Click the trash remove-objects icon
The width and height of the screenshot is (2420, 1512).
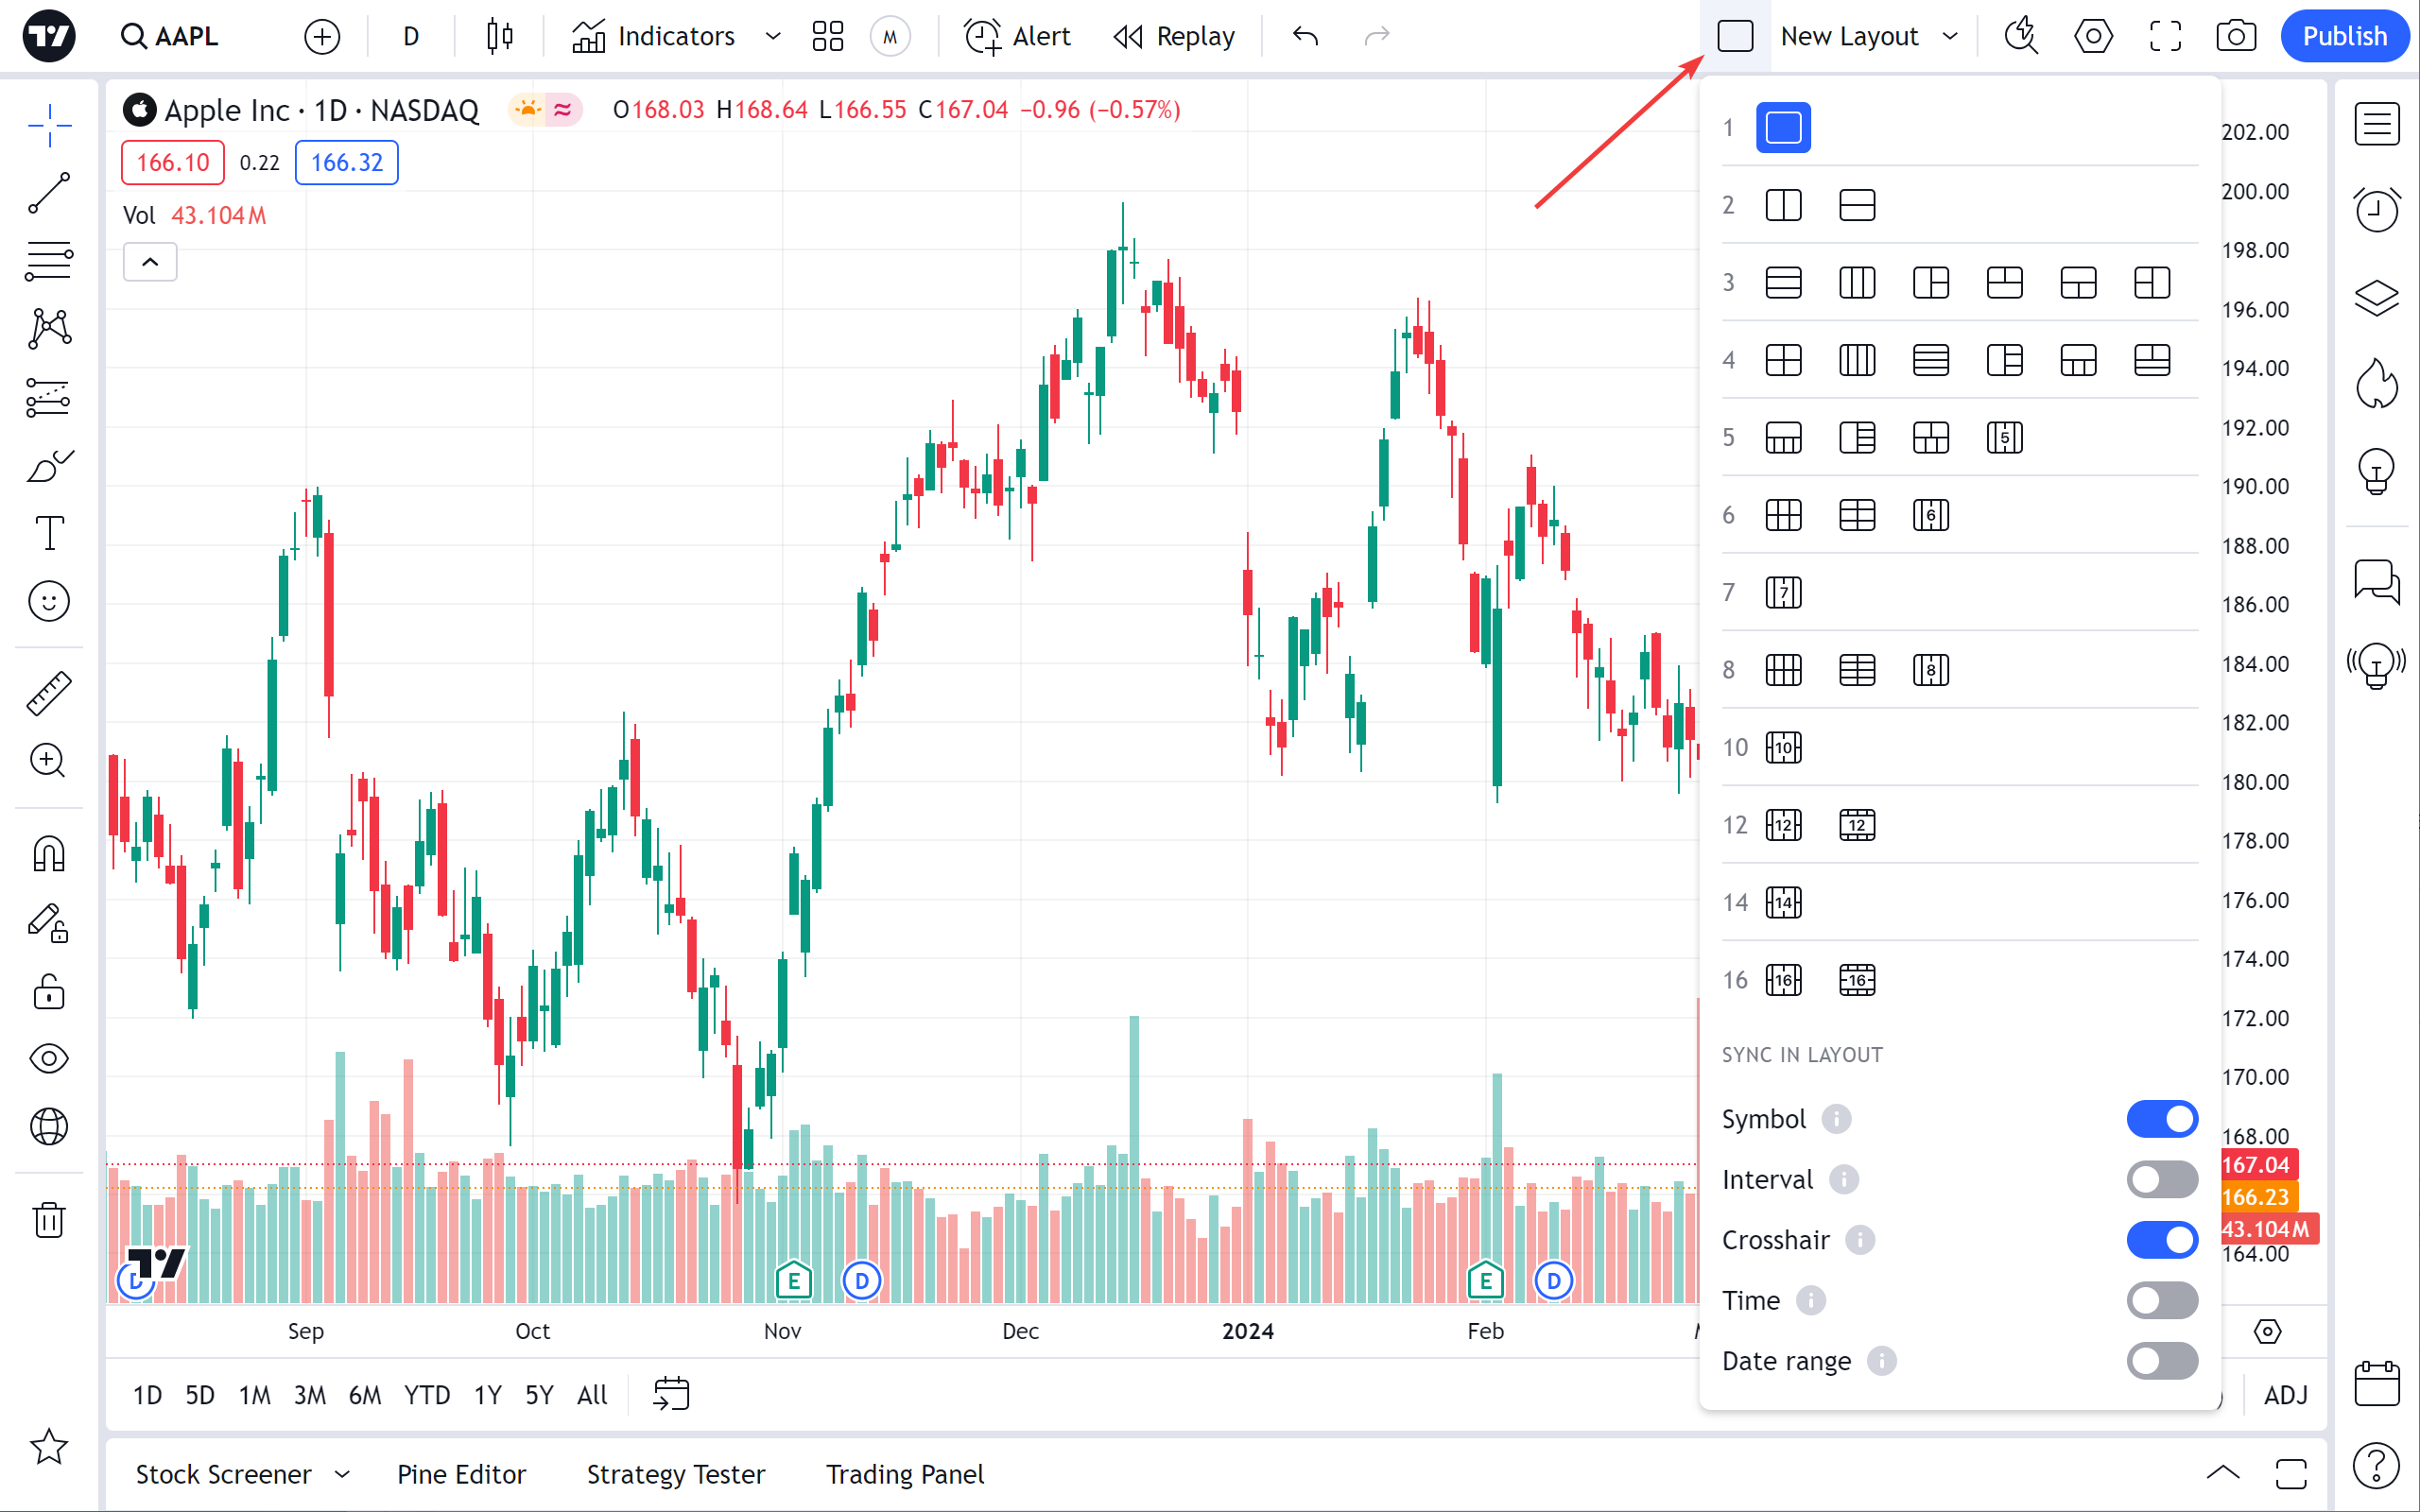click(x=48, y=1219)
